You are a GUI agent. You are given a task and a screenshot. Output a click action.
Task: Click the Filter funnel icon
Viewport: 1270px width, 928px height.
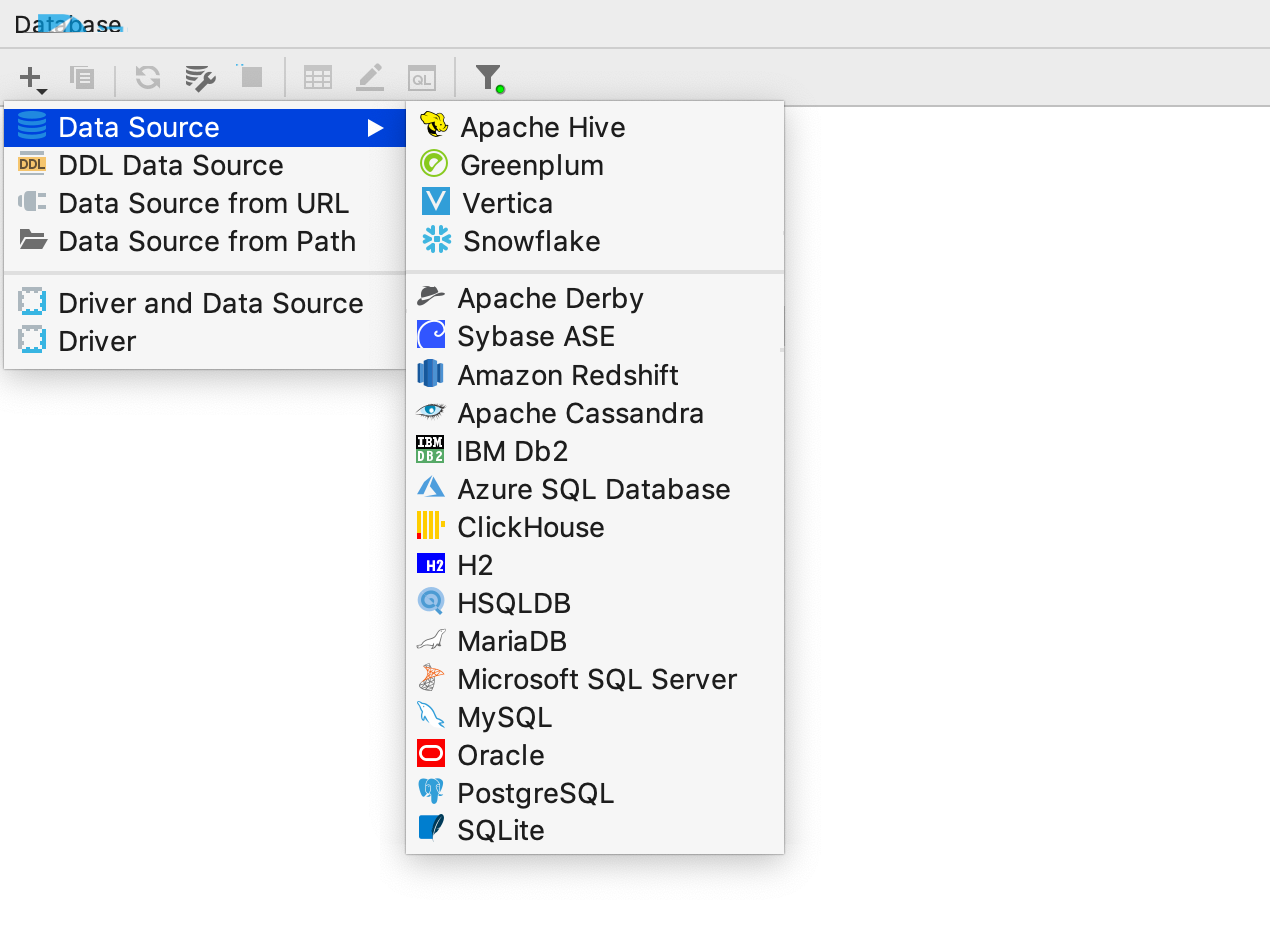489,78
